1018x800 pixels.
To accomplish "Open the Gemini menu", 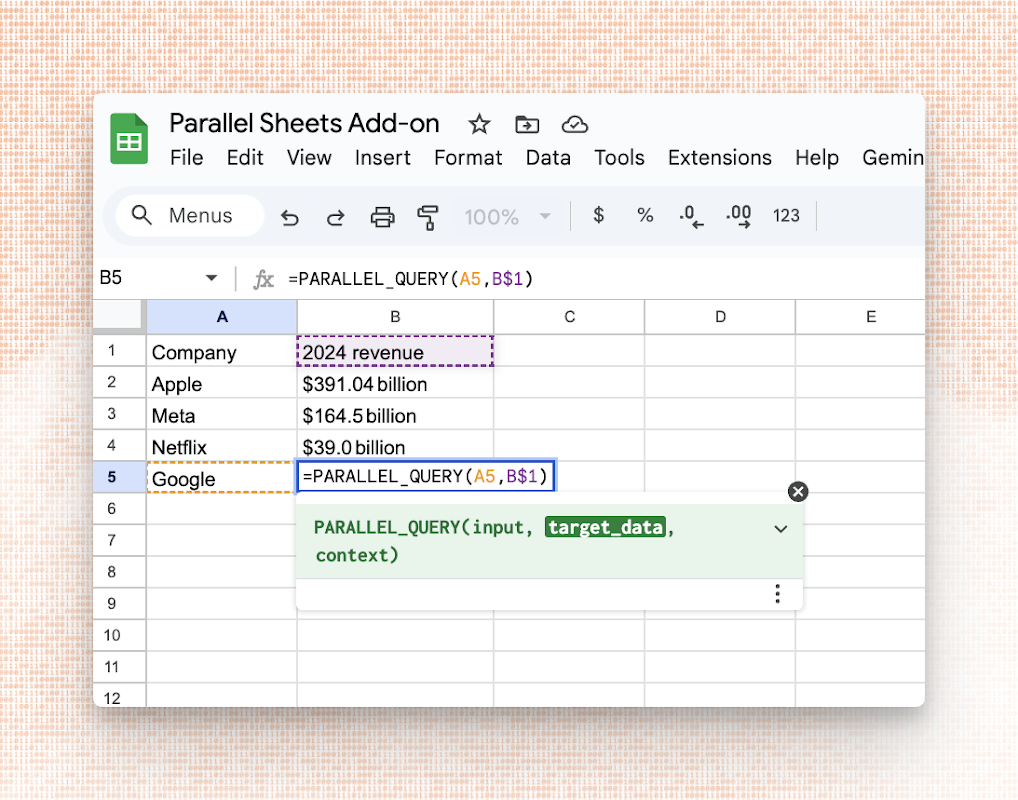I will 893,158.
